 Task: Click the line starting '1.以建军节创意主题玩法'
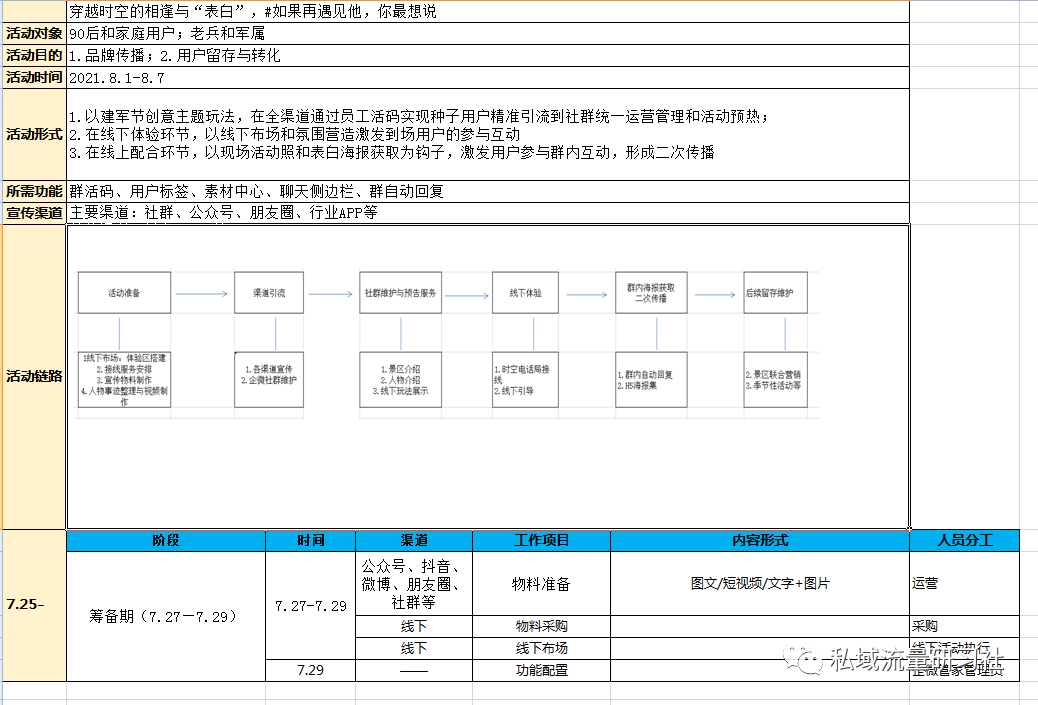tap(419, 117)
